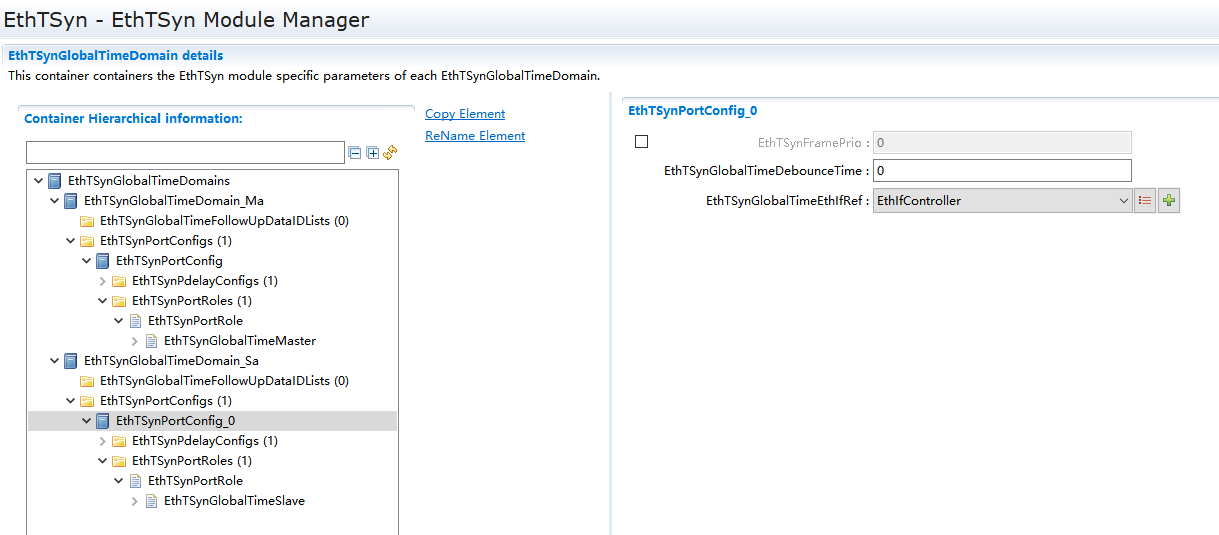Click the EthTSynGlobalTimeDomains root container icon
1219x535 pixels.
[x=55, y=181]
